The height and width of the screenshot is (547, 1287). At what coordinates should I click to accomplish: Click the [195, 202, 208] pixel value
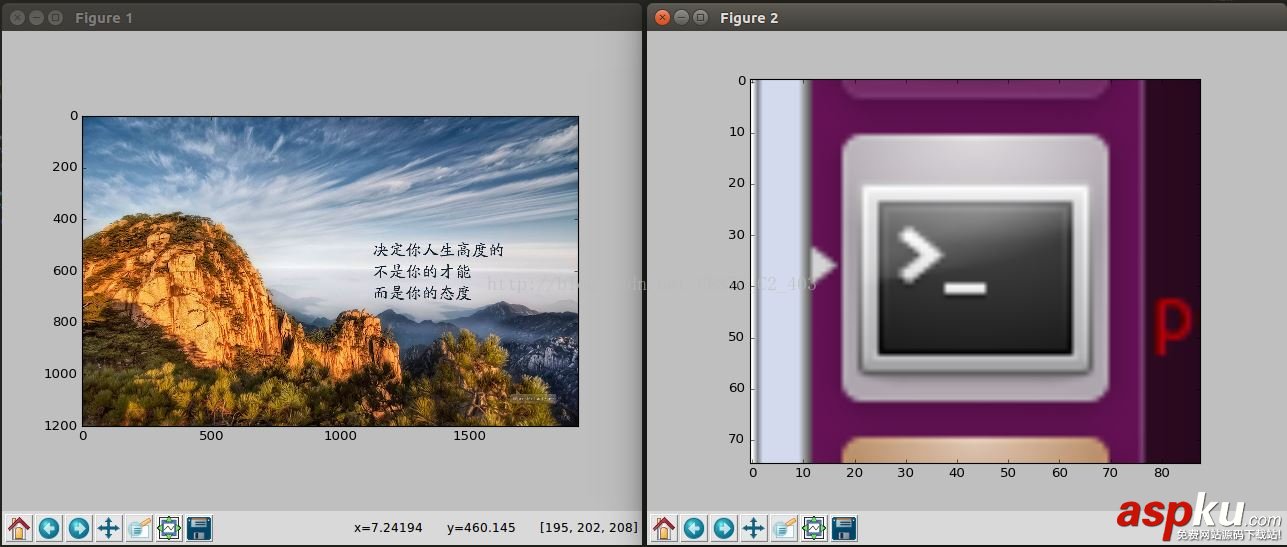pyautogui.click(x=588, y=528)
